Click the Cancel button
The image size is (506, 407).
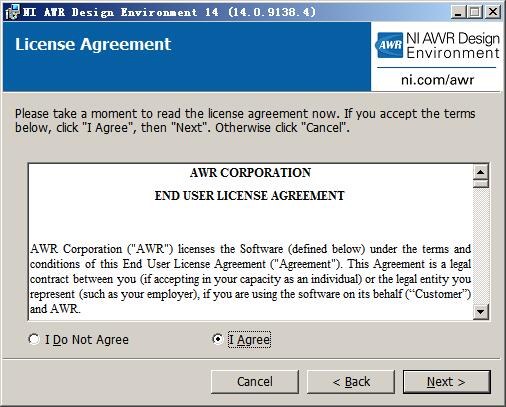(x=255, y=382)
